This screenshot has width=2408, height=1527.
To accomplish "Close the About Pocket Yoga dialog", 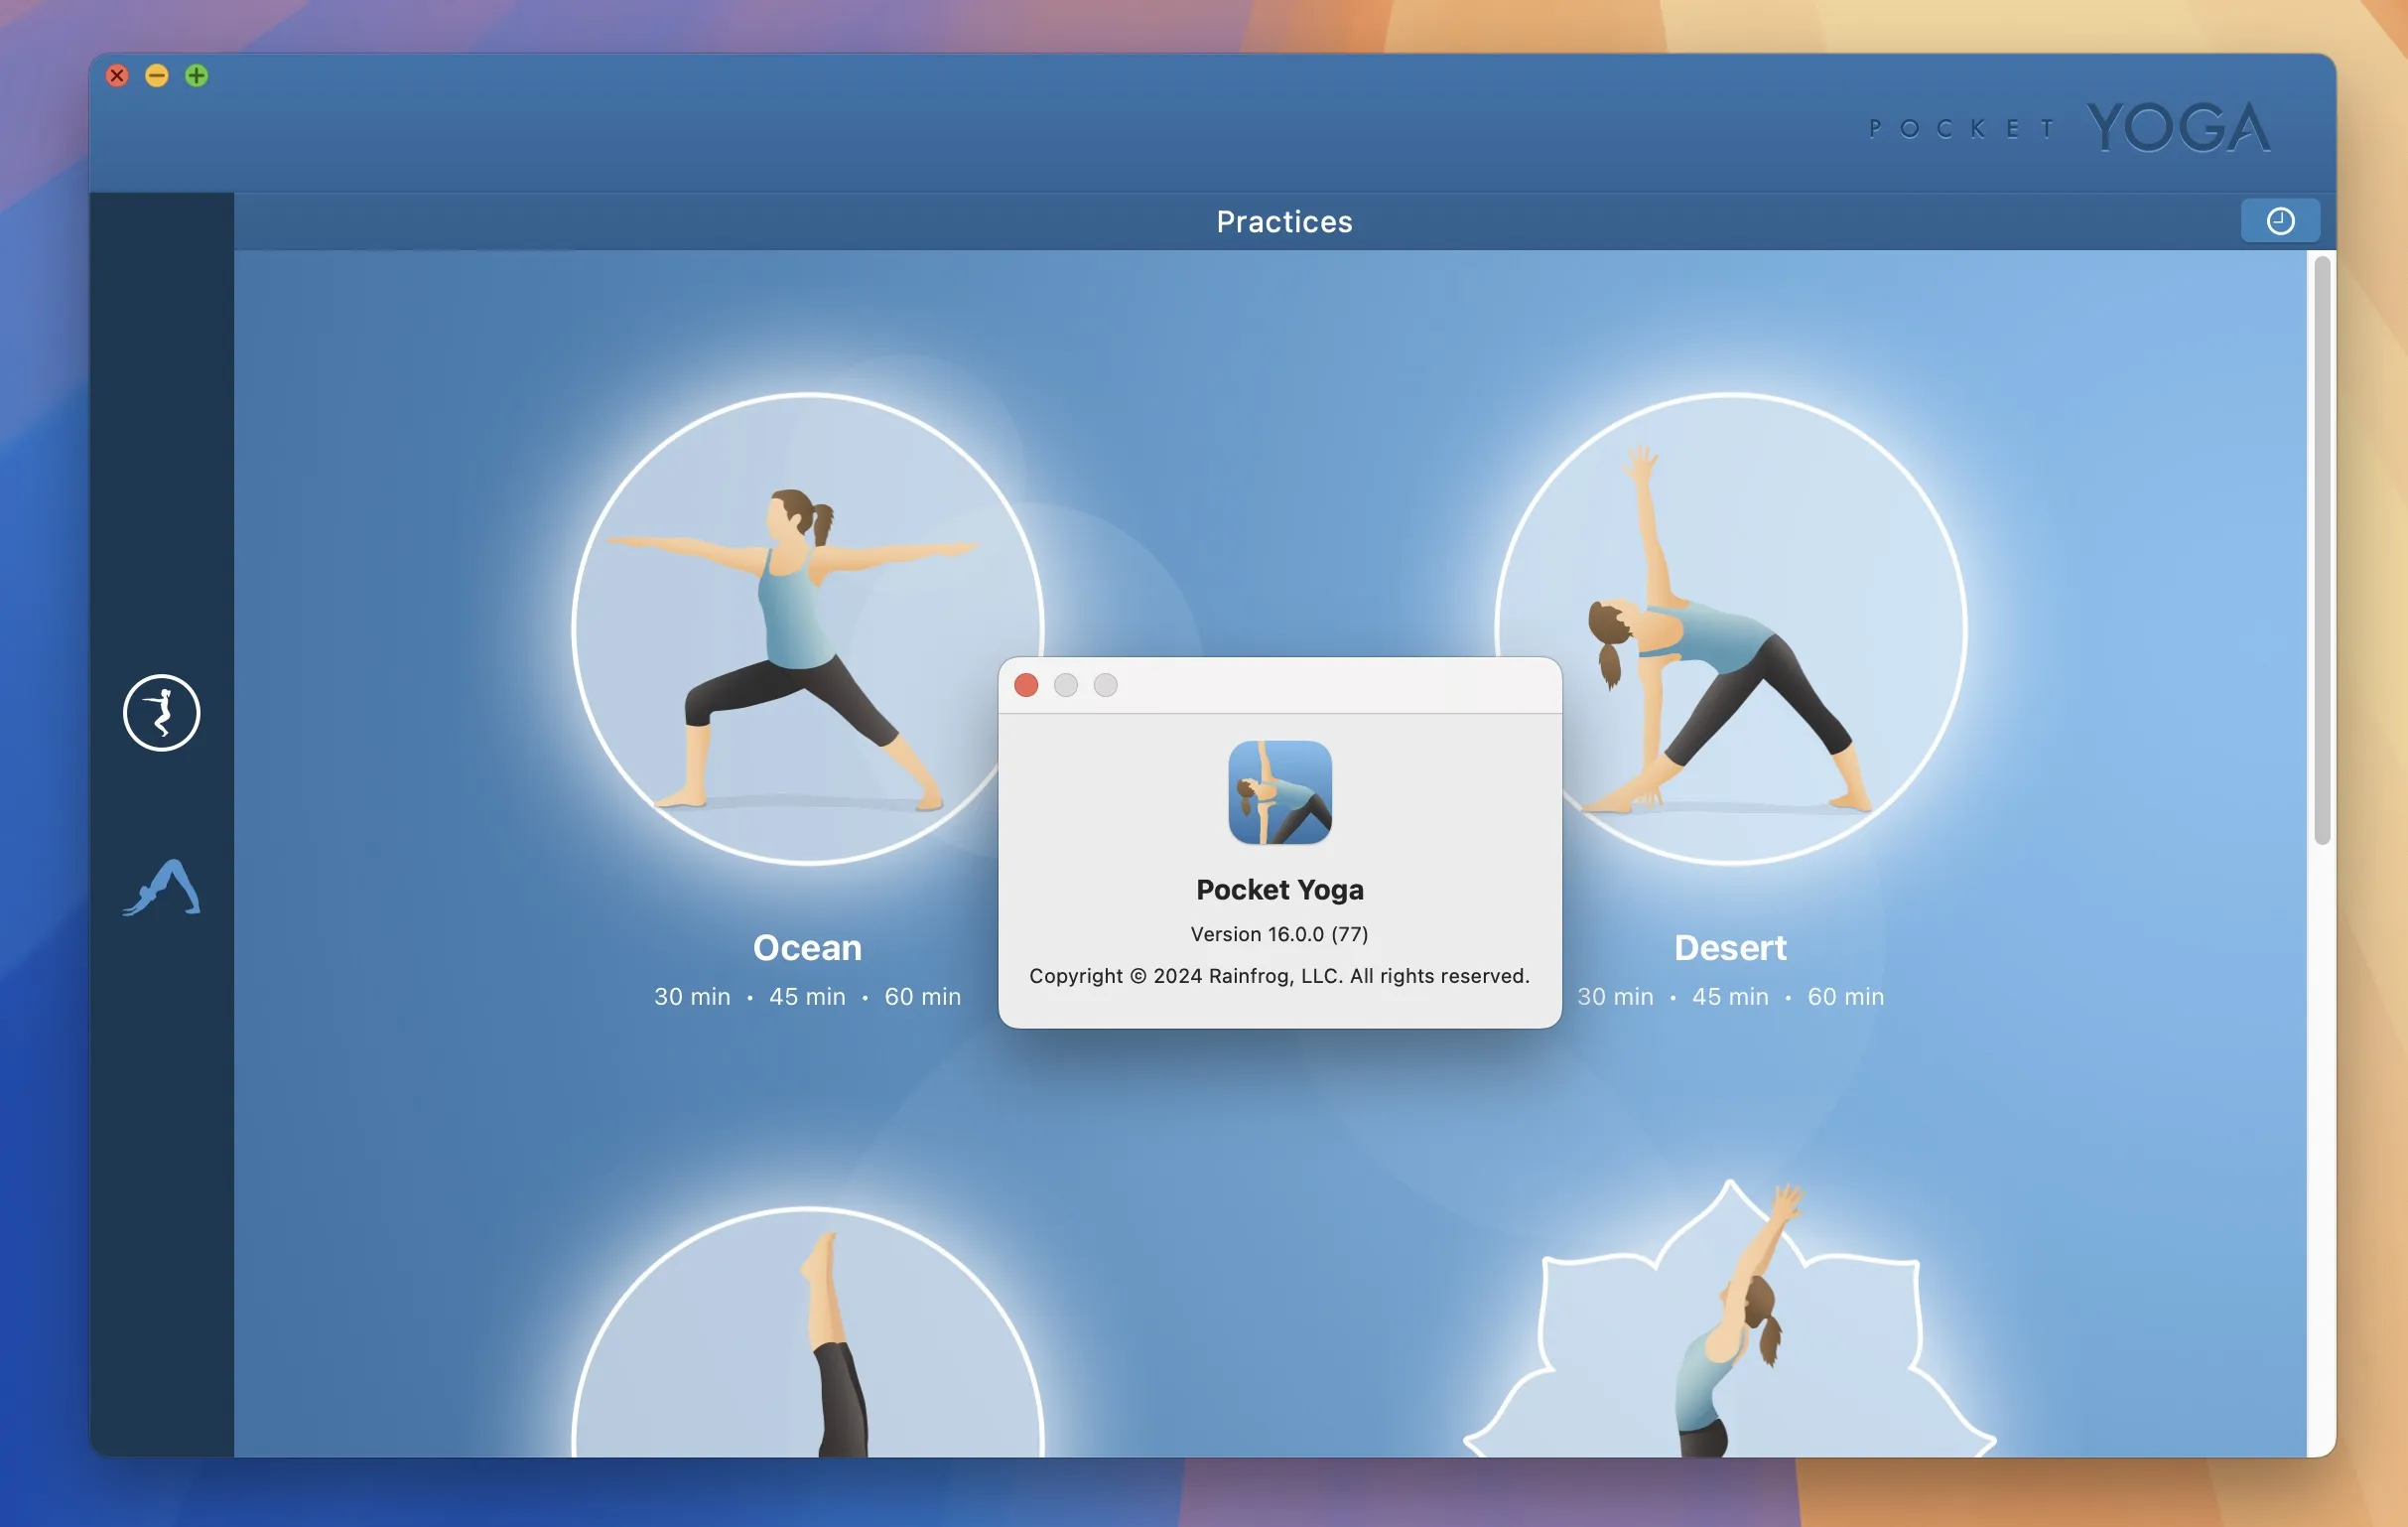I will [x=1026, y=685].
